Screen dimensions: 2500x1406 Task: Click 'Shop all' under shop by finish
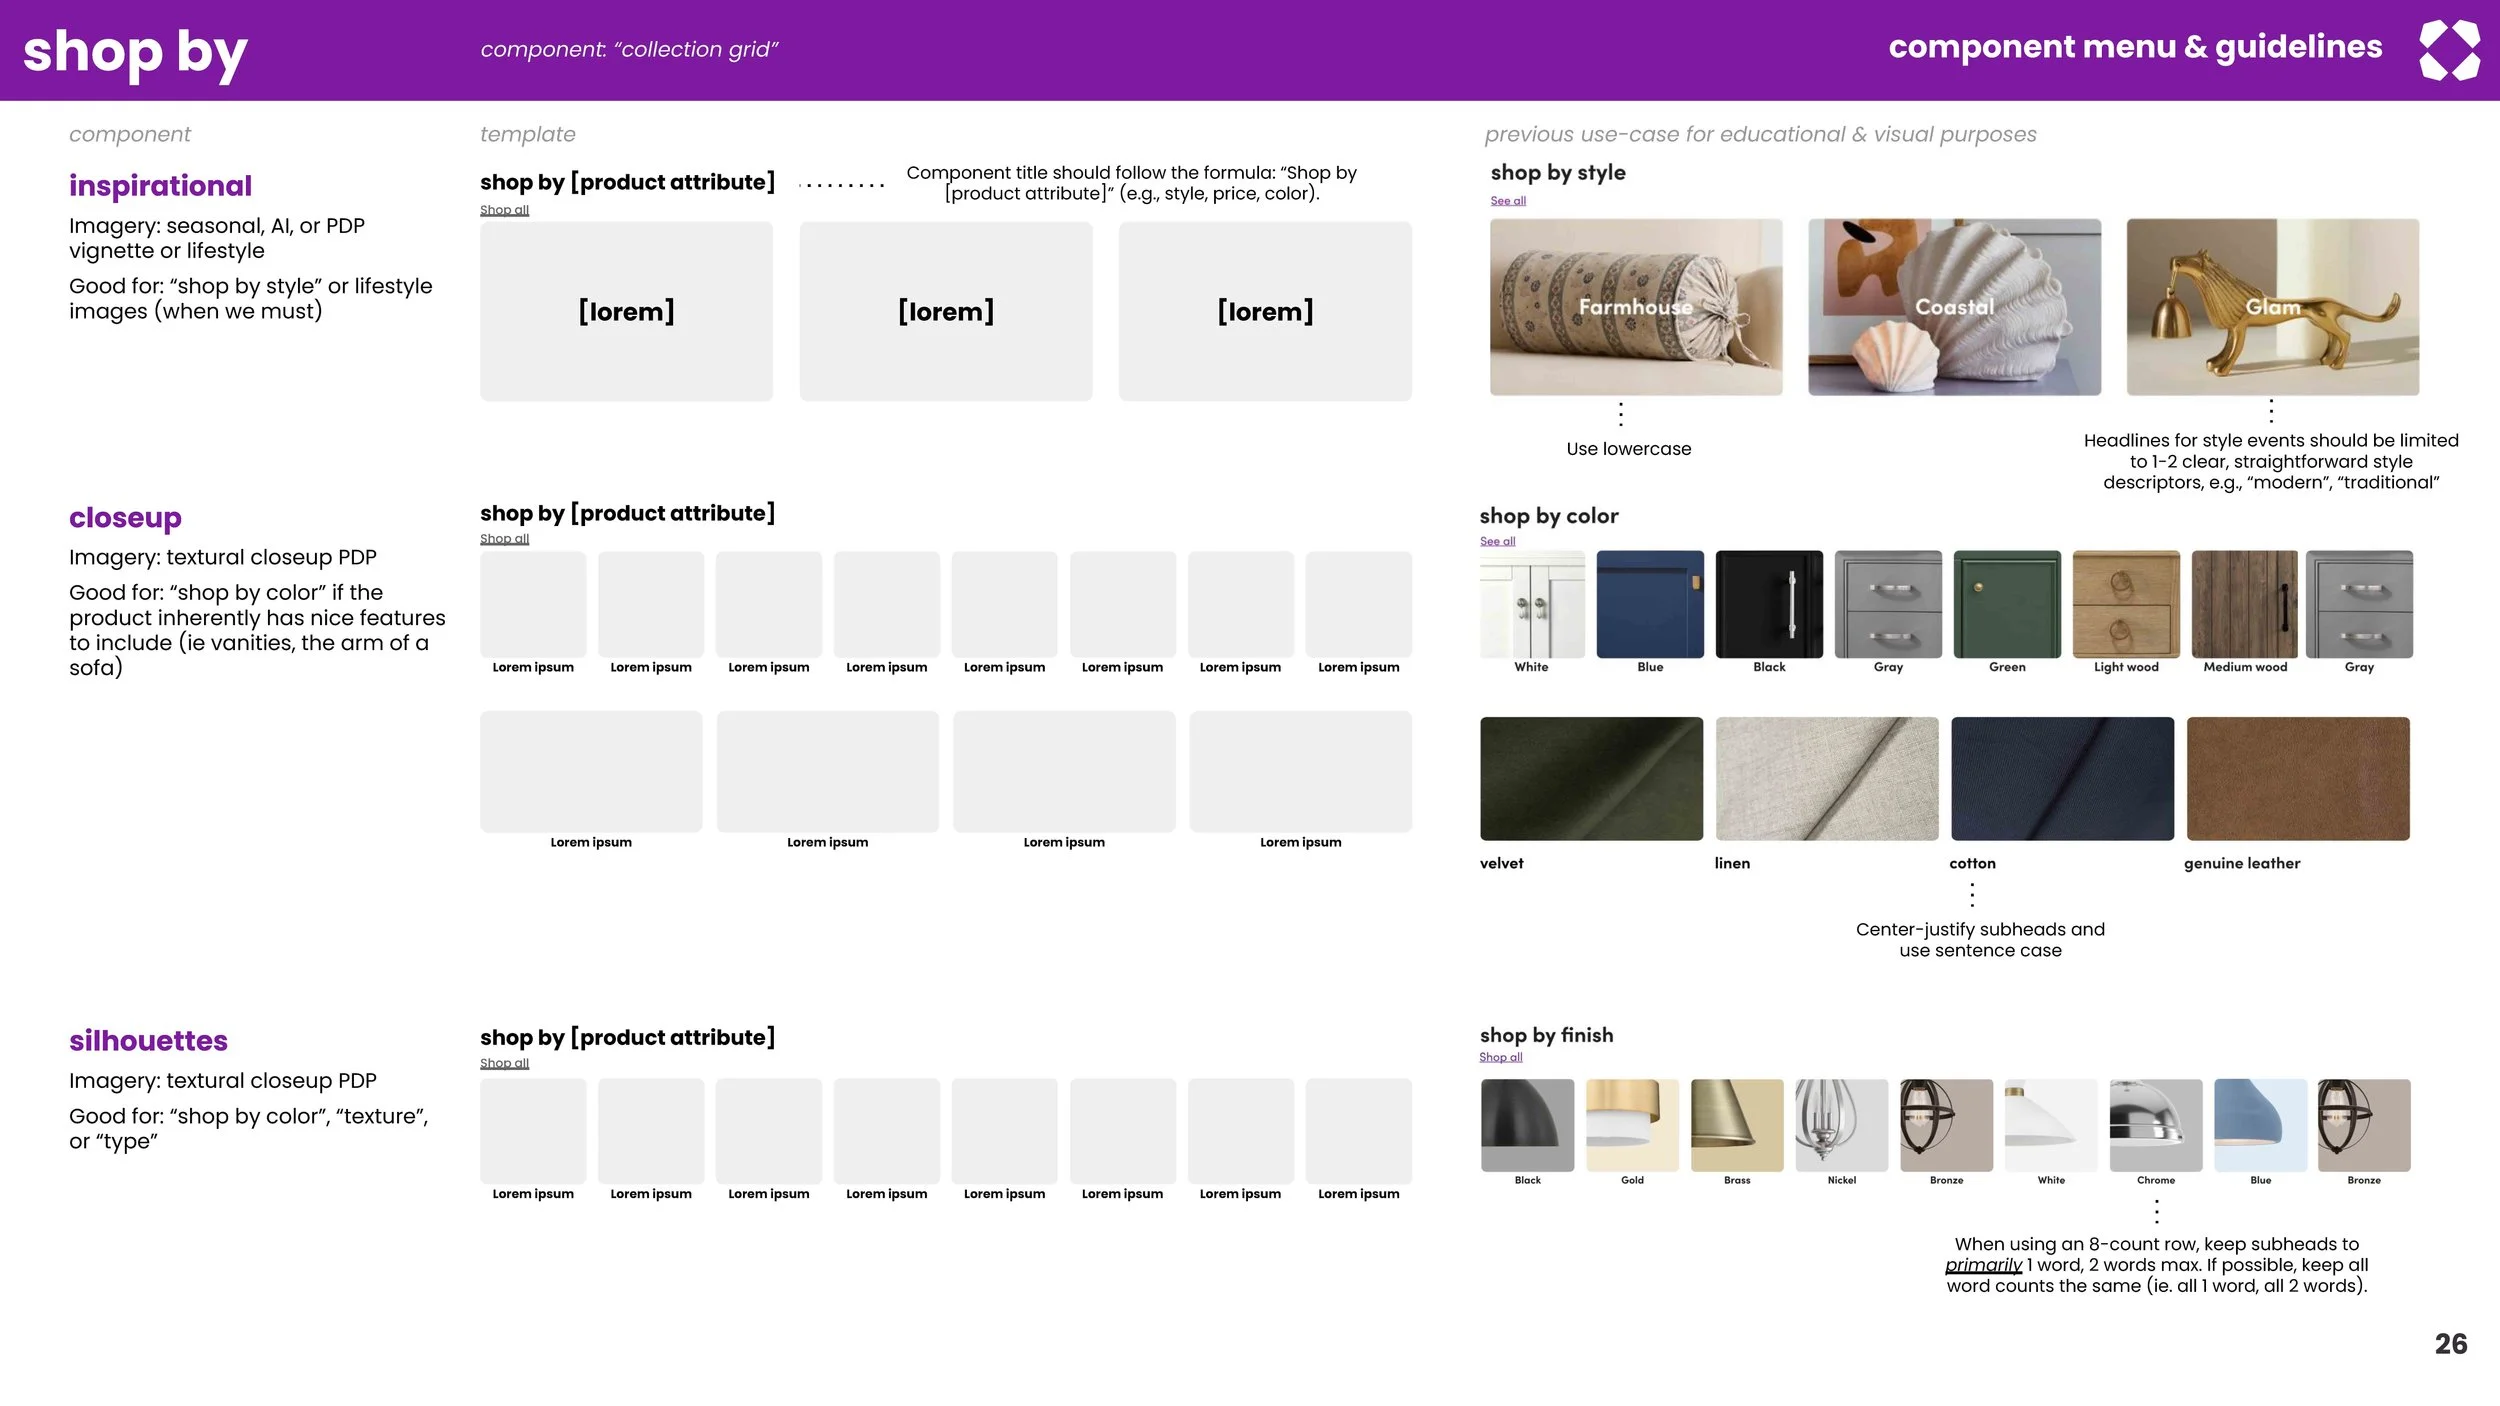point(1500,1057)
